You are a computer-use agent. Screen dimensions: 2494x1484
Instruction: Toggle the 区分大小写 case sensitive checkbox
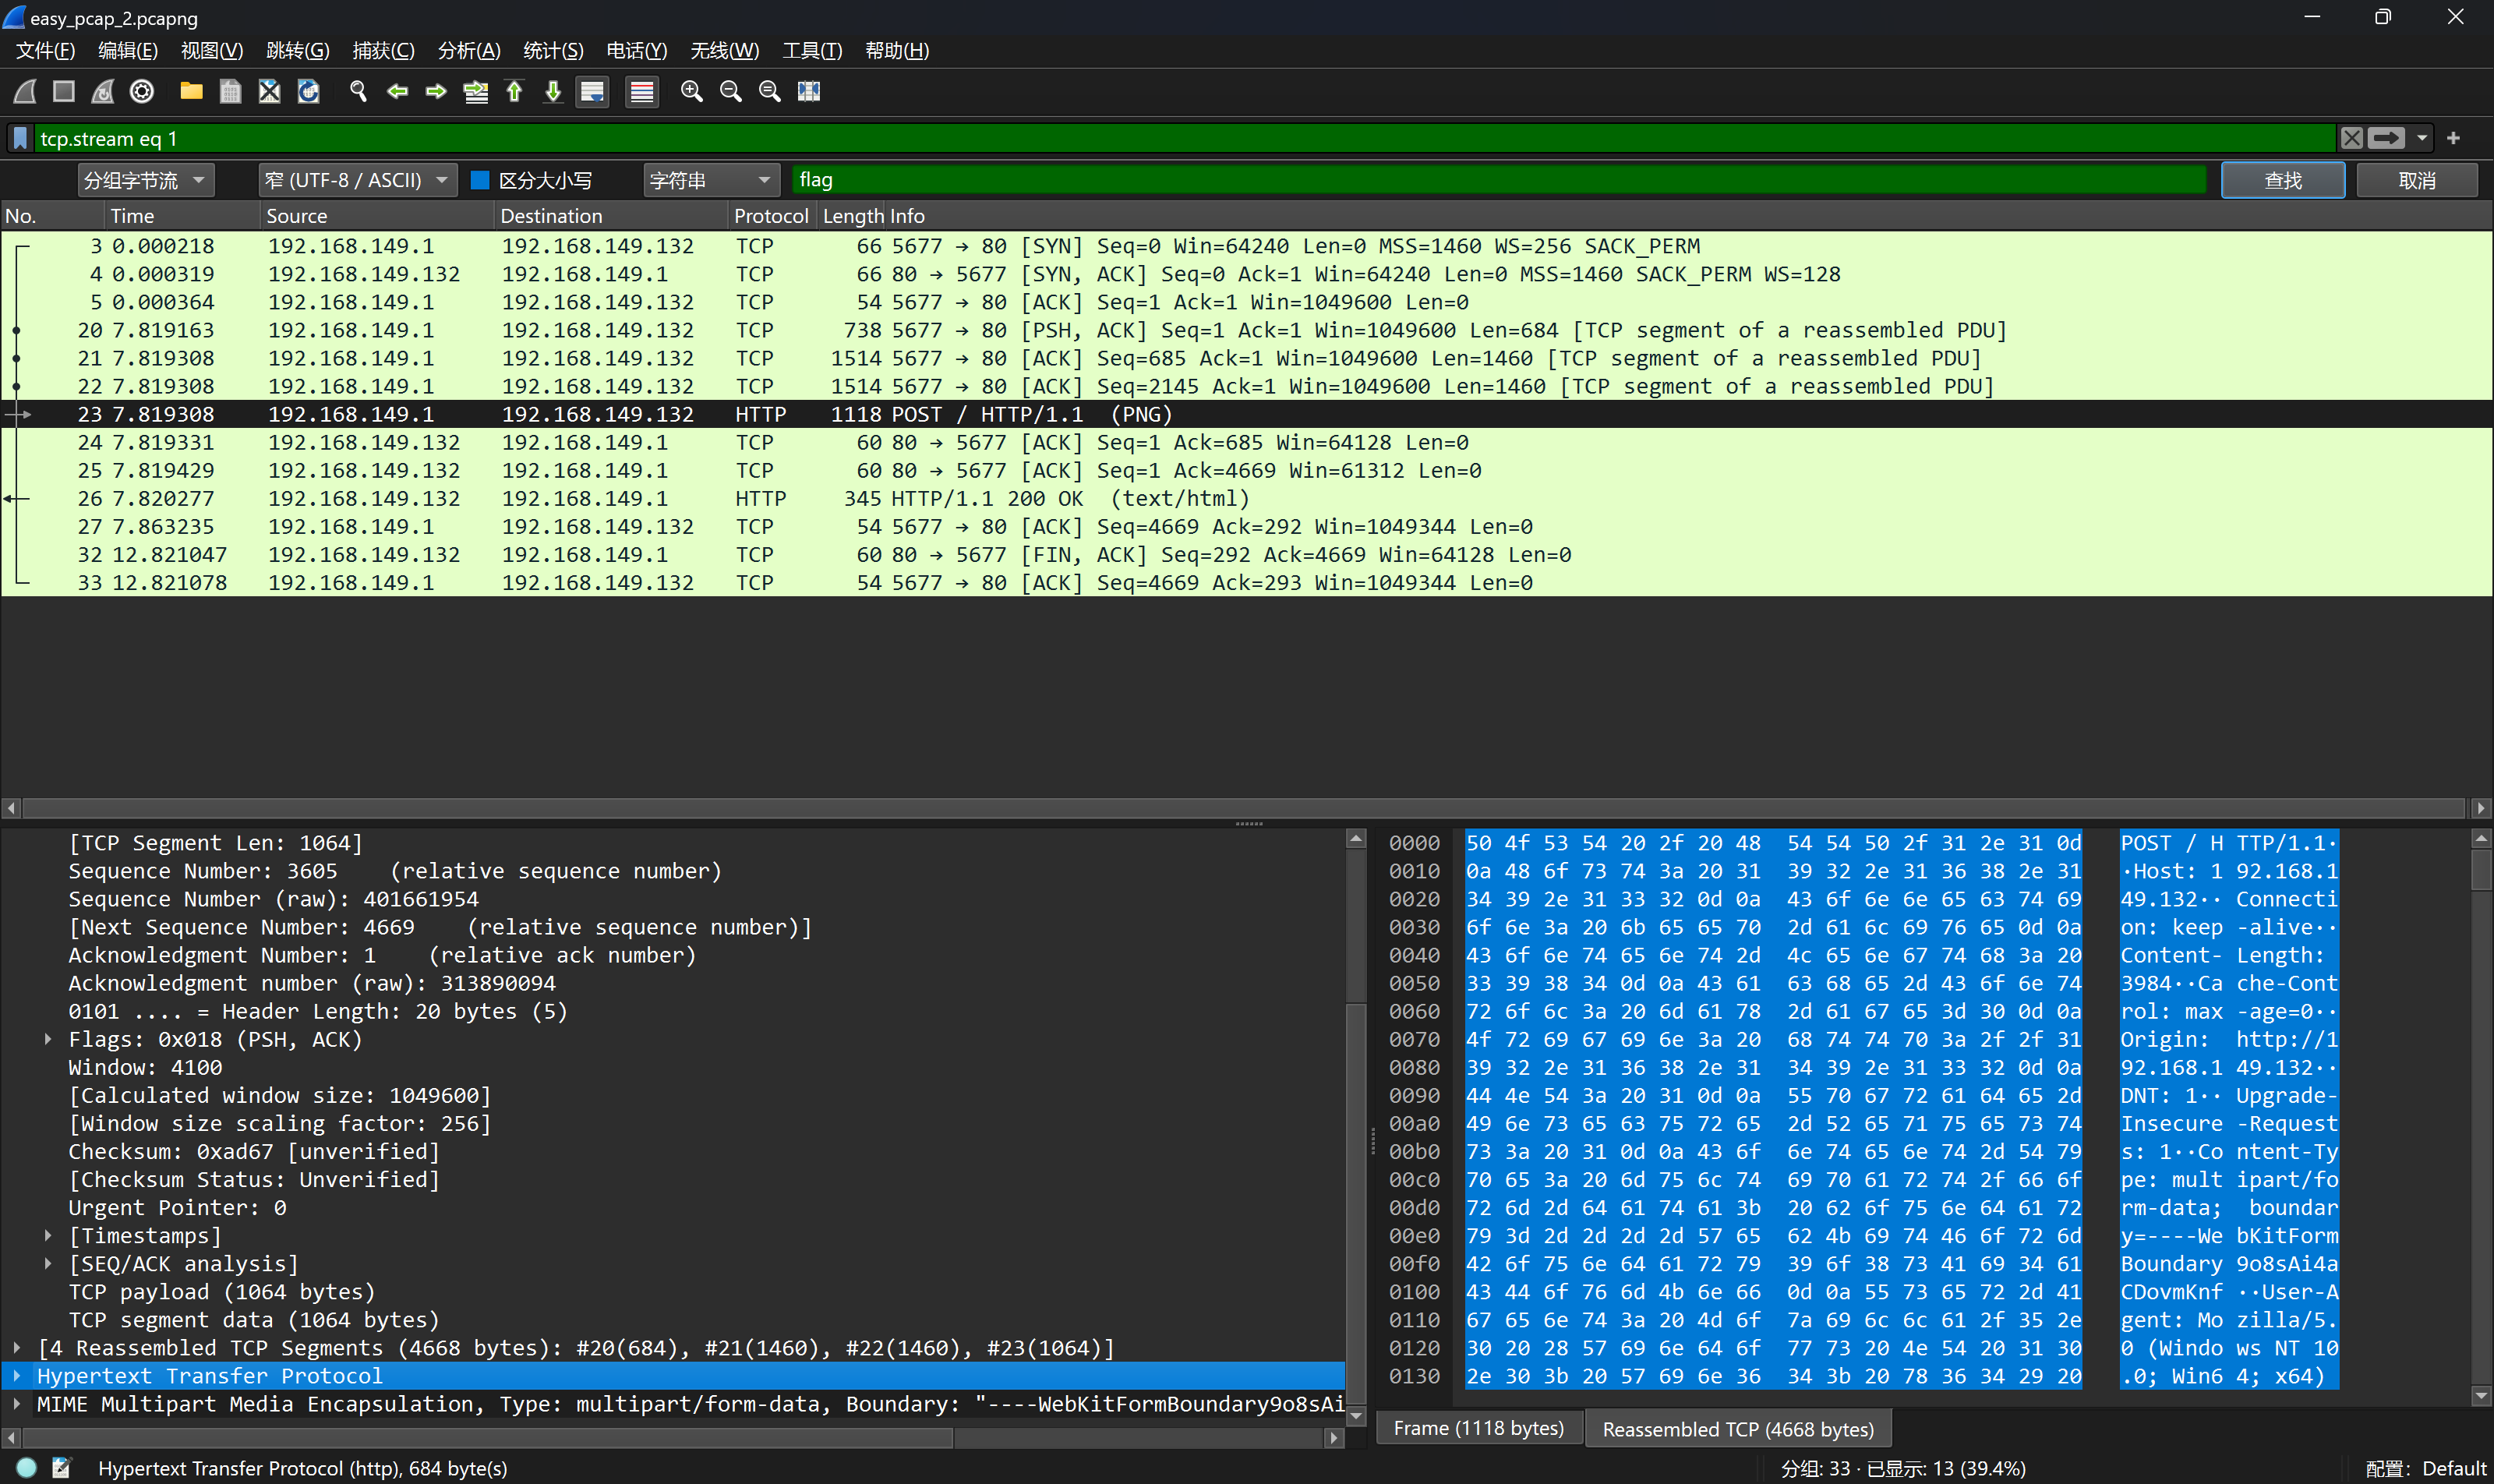480,180
